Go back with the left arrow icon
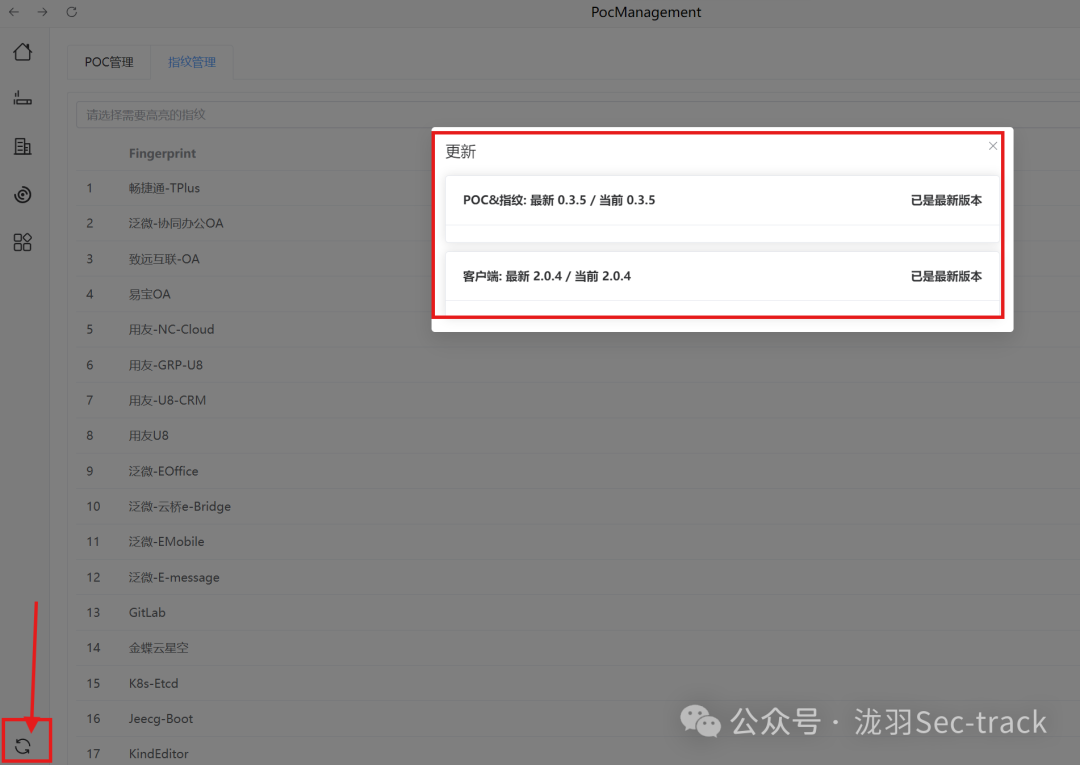Screen dimensions: 1080x765 coord(14,12)
